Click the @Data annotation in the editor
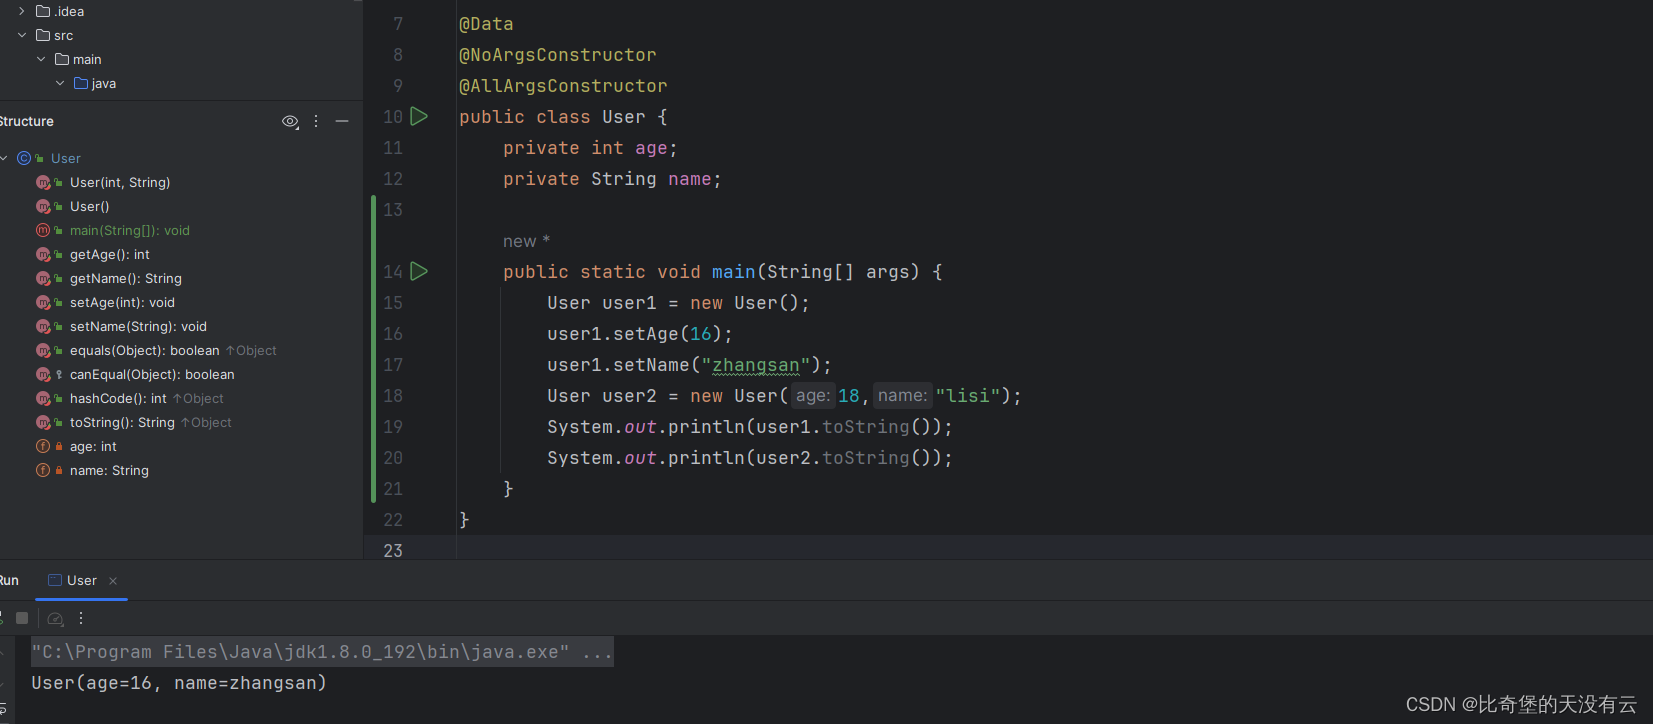 point(486,24)
